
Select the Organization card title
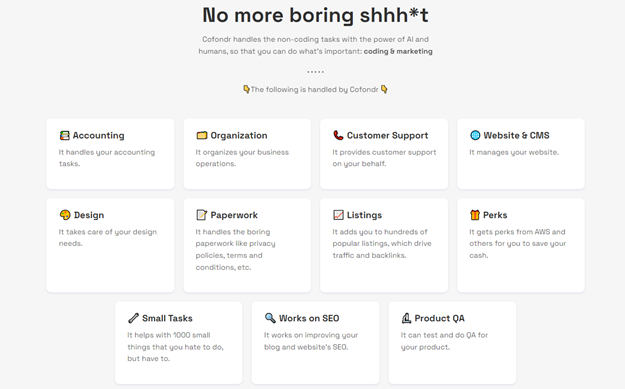239,136
